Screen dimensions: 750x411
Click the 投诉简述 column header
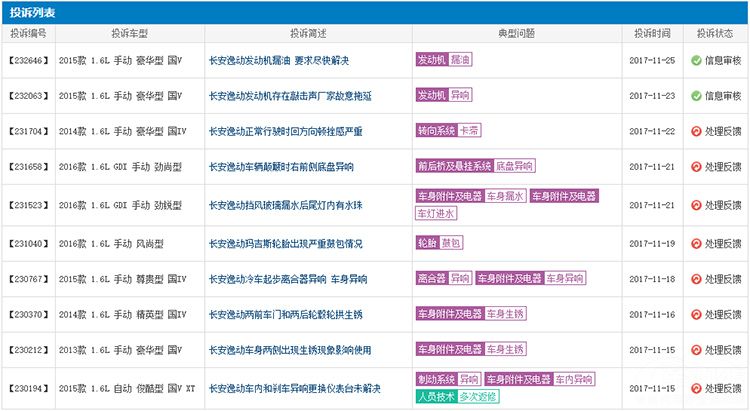click(308, 33)
